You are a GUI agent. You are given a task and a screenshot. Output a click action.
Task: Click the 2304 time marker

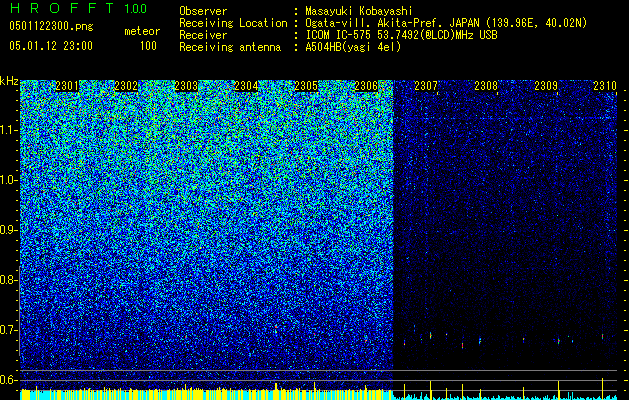[x=246, y=86]
